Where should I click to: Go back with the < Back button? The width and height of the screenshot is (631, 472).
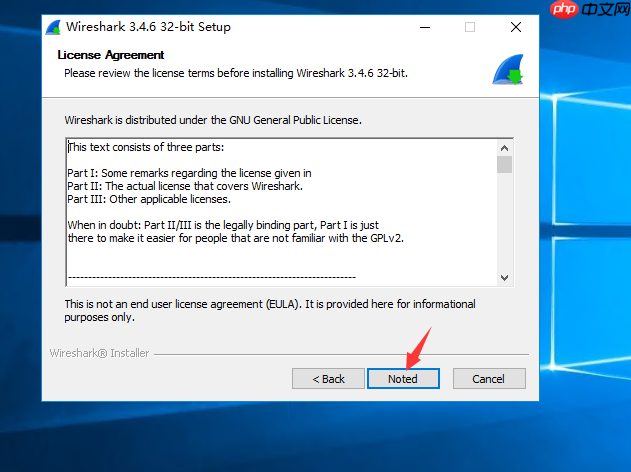pyautogui.click(x=328, y=379)
